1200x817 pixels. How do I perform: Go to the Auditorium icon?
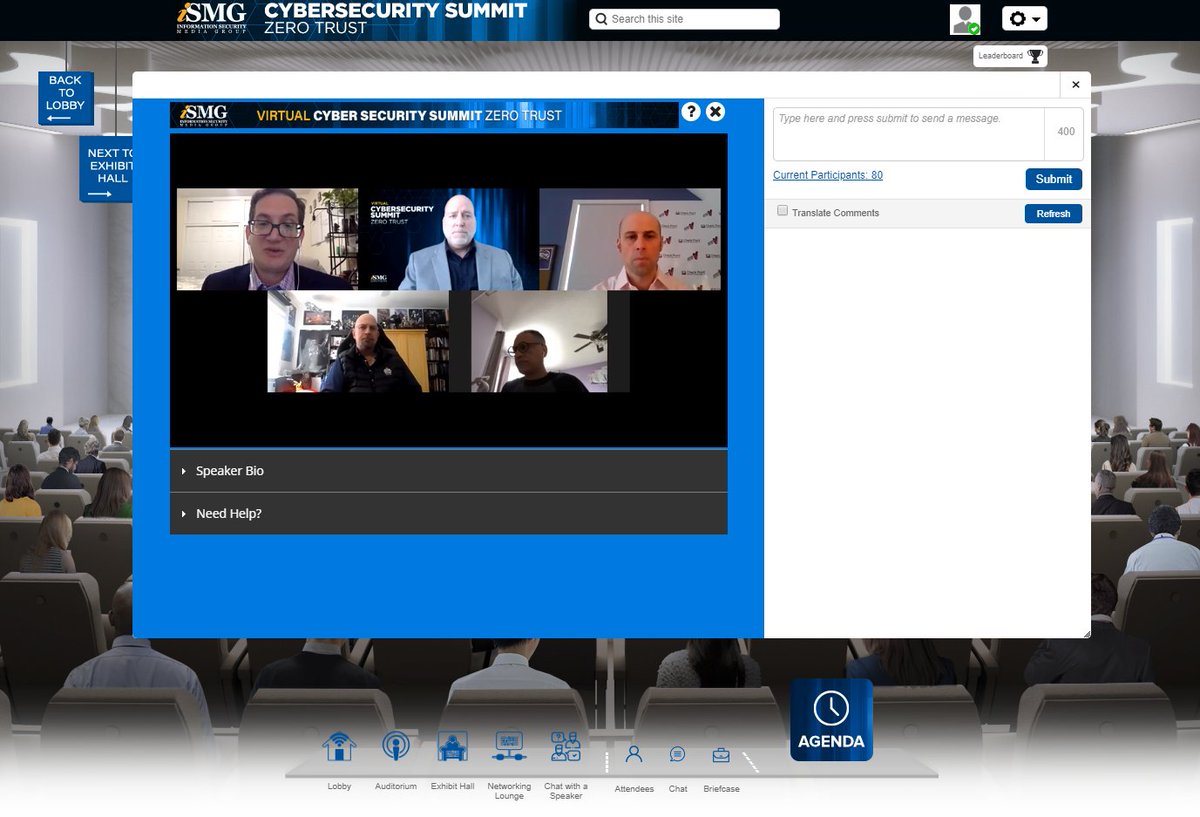(396, 748)
